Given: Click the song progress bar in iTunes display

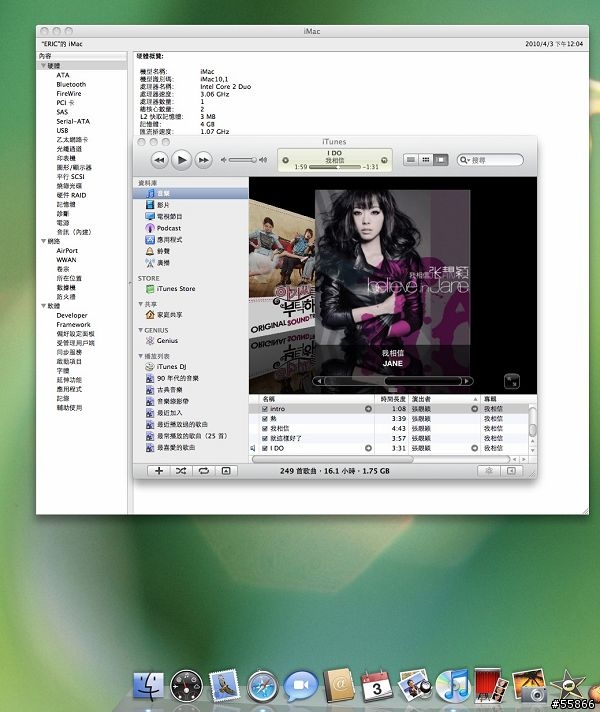Looking at the screenshot, I should (x=334, y=167).
